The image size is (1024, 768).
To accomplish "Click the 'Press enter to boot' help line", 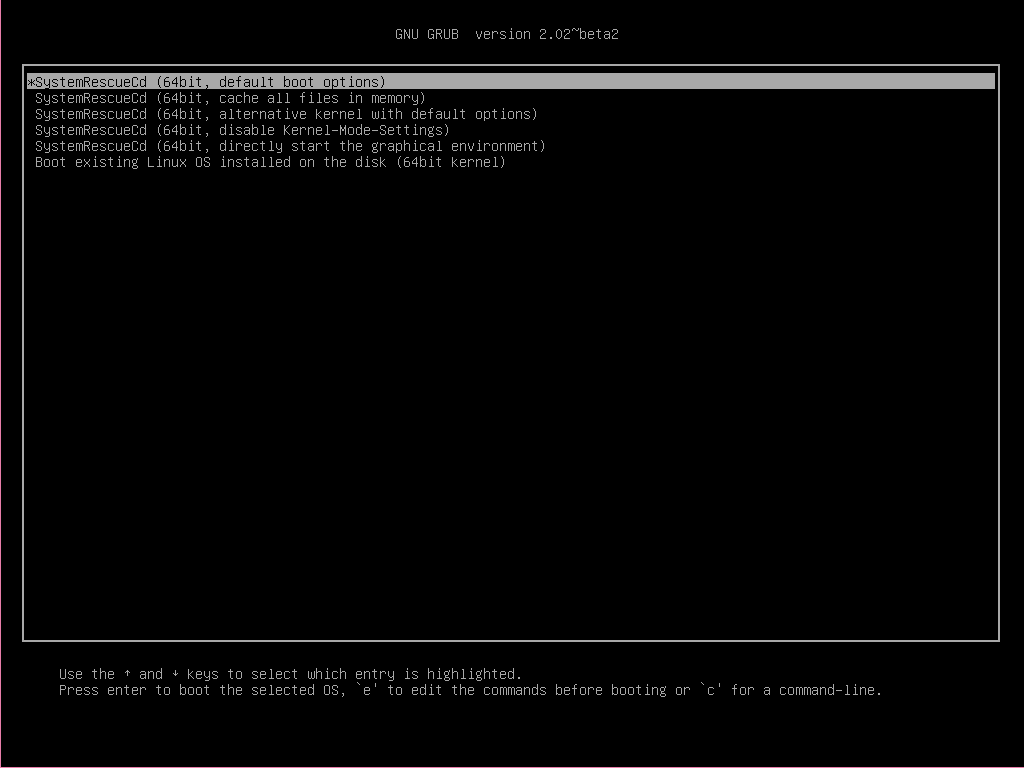I will [470, 690].
